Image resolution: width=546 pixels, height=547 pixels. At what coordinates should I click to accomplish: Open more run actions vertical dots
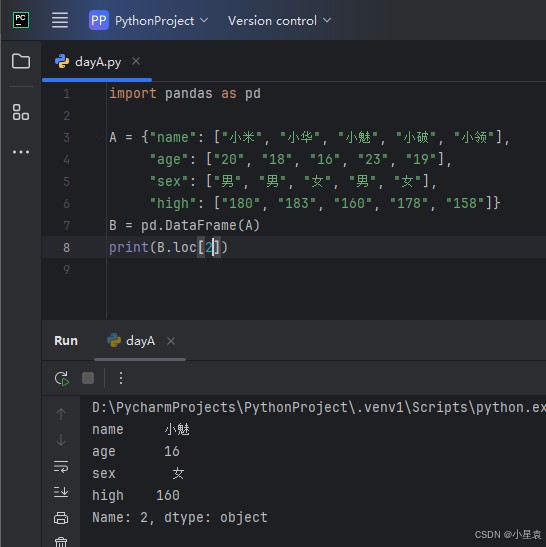coord(121,378)
